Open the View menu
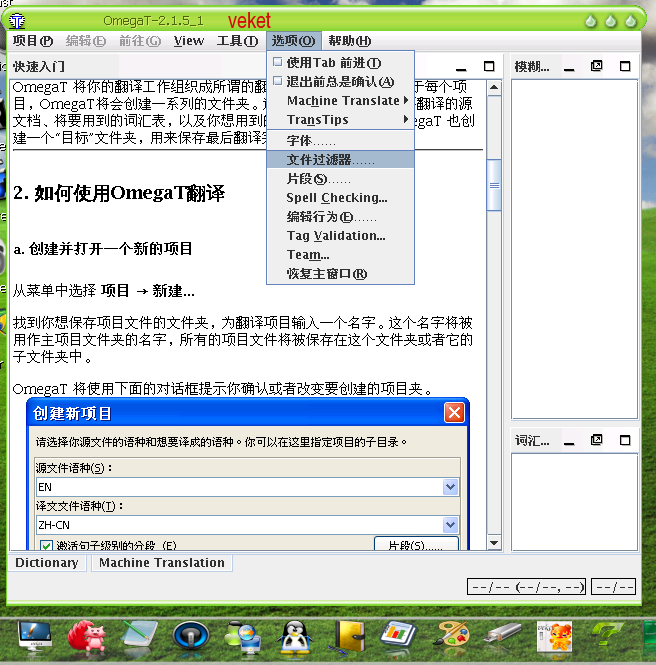 click(x=189, y=41)
